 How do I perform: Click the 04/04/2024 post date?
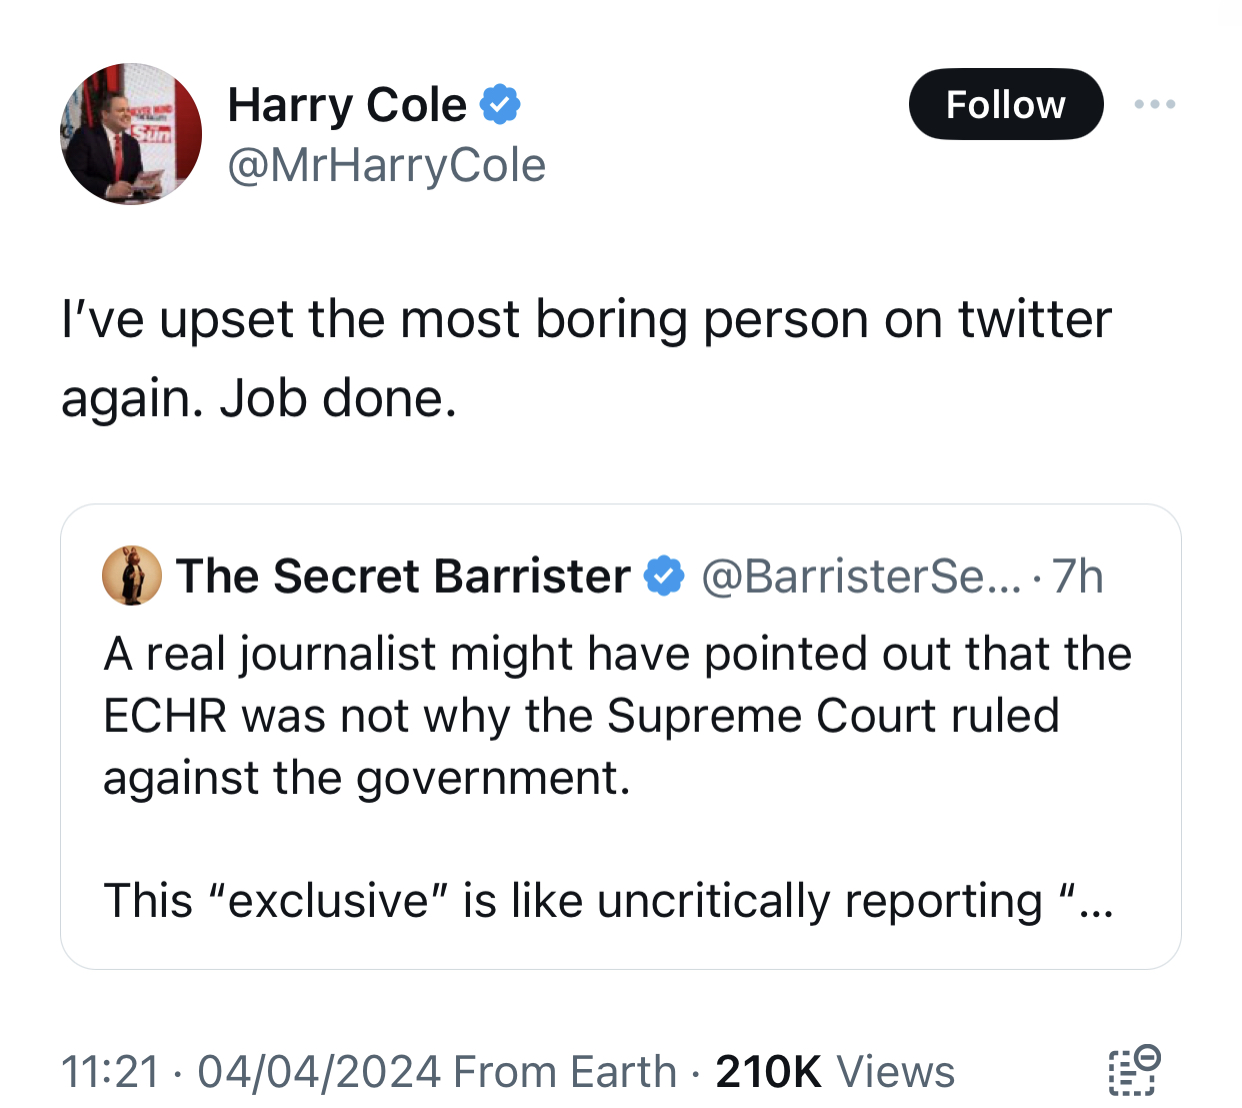pos(319,1072)
